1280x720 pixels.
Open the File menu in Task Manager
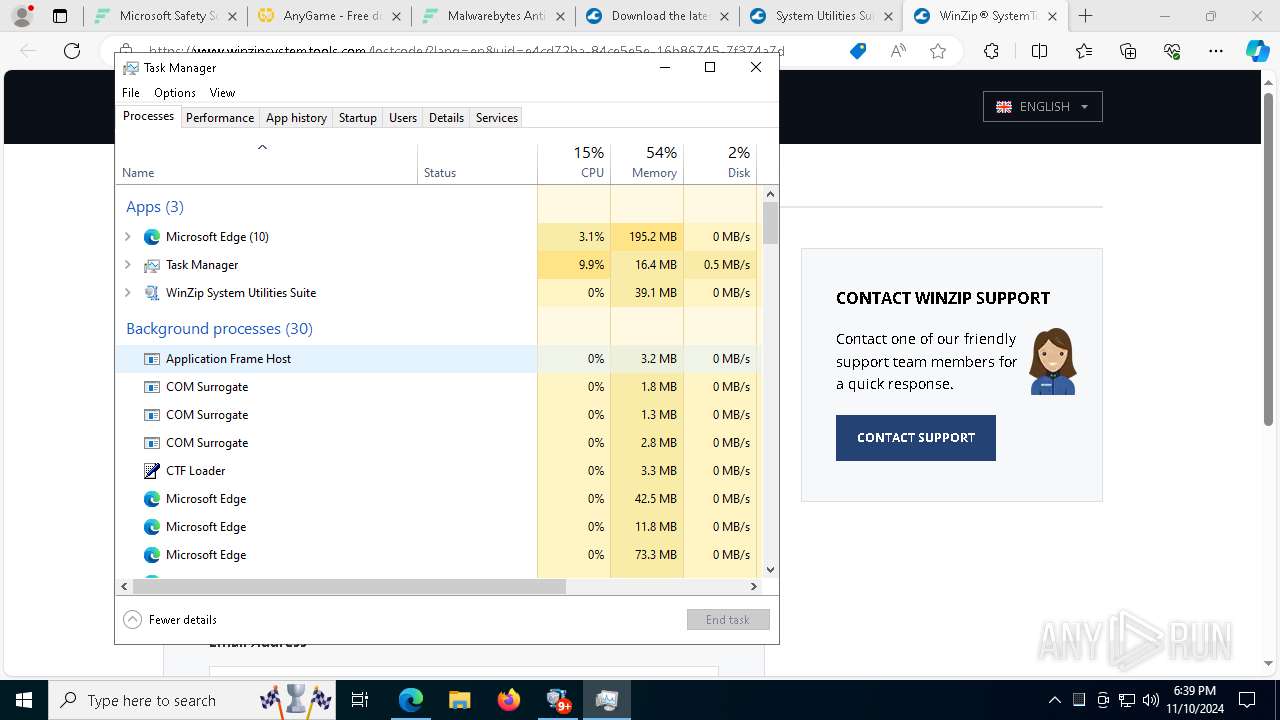click(x=131, y=93)
